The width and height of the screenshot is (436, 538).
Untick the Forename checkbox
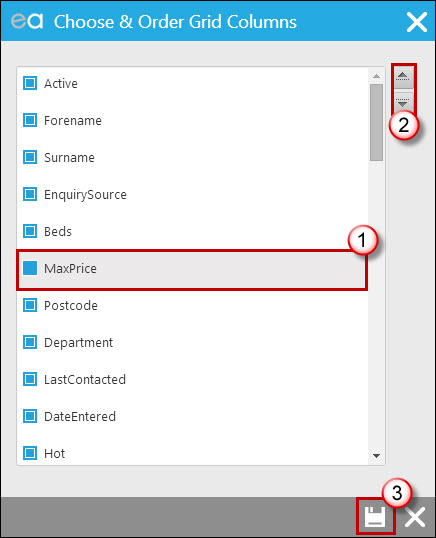(30, 120)
